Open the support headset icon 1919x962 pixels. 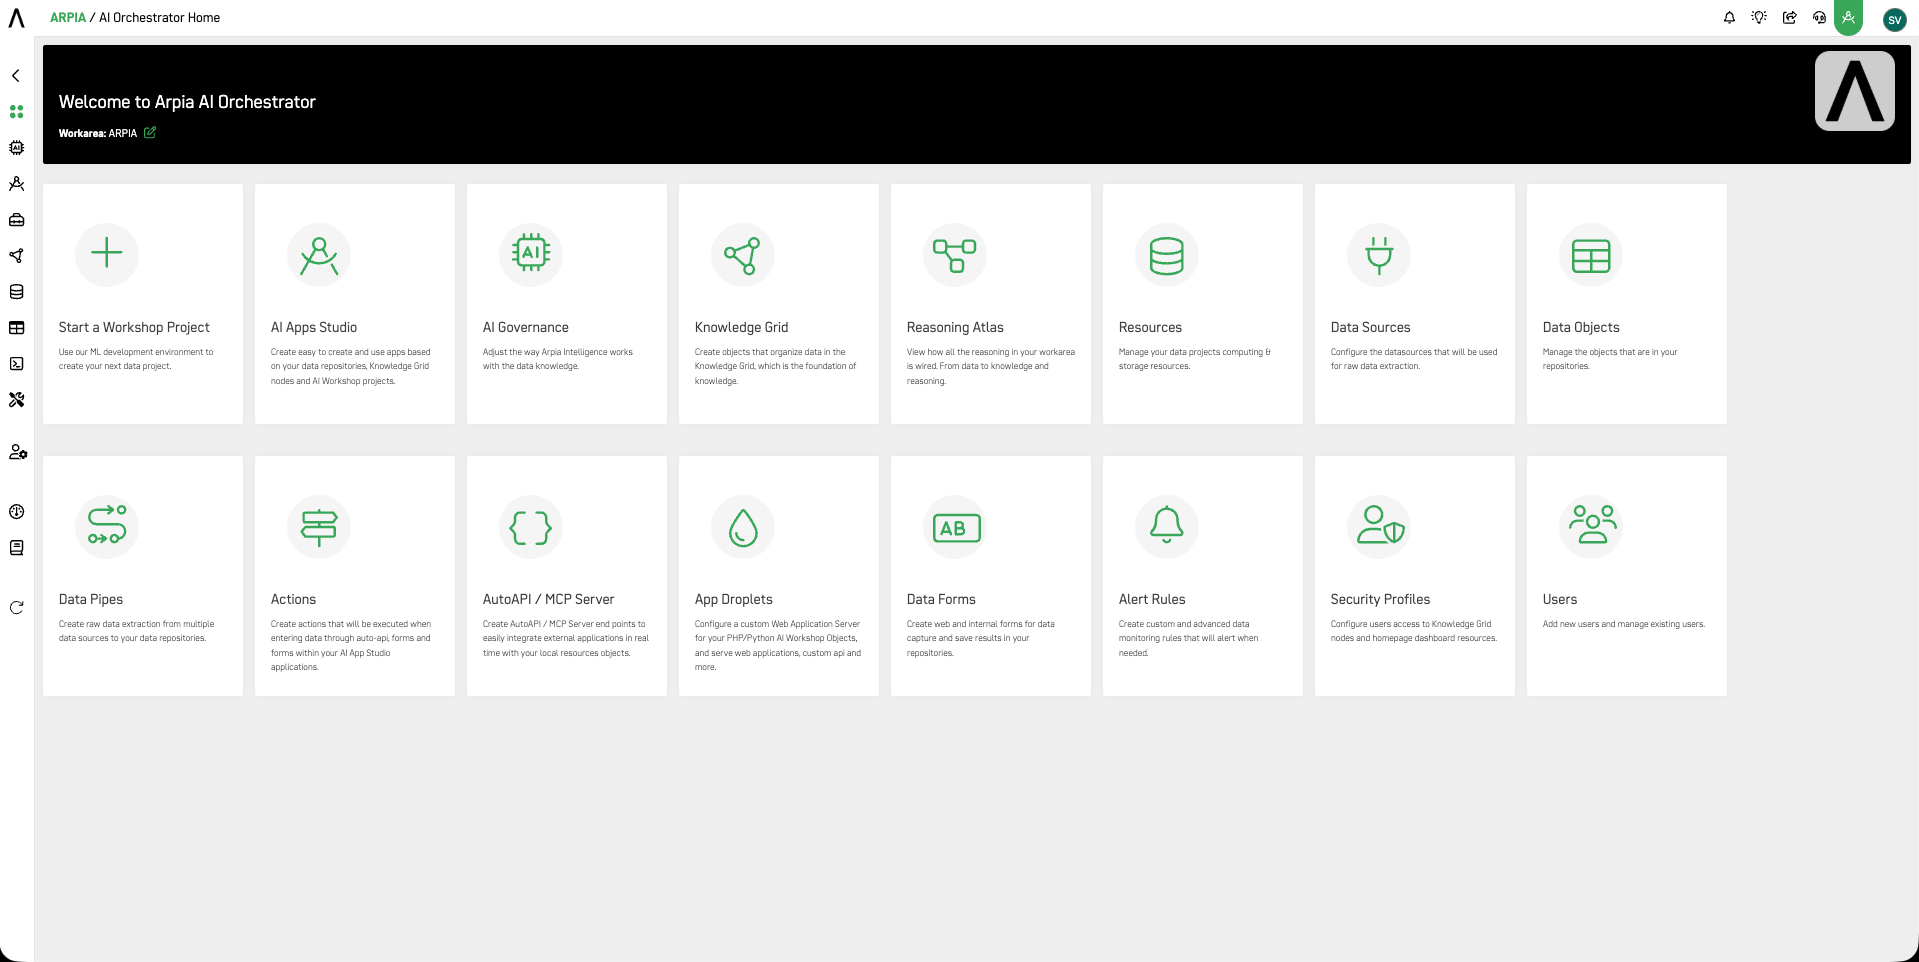click(x=1819, y=18)
